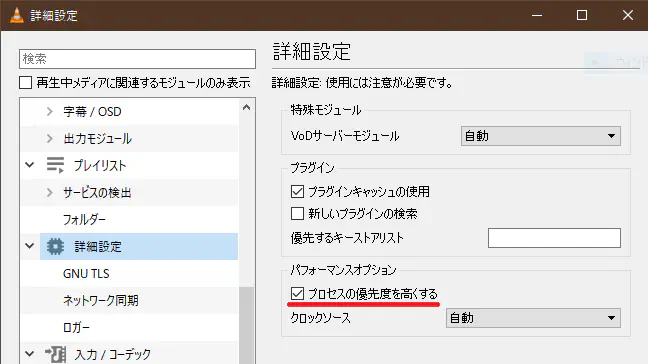Minimize the 詳細設定 window
The width and height of the screenshot is (648, 364).
click(537, 15)
